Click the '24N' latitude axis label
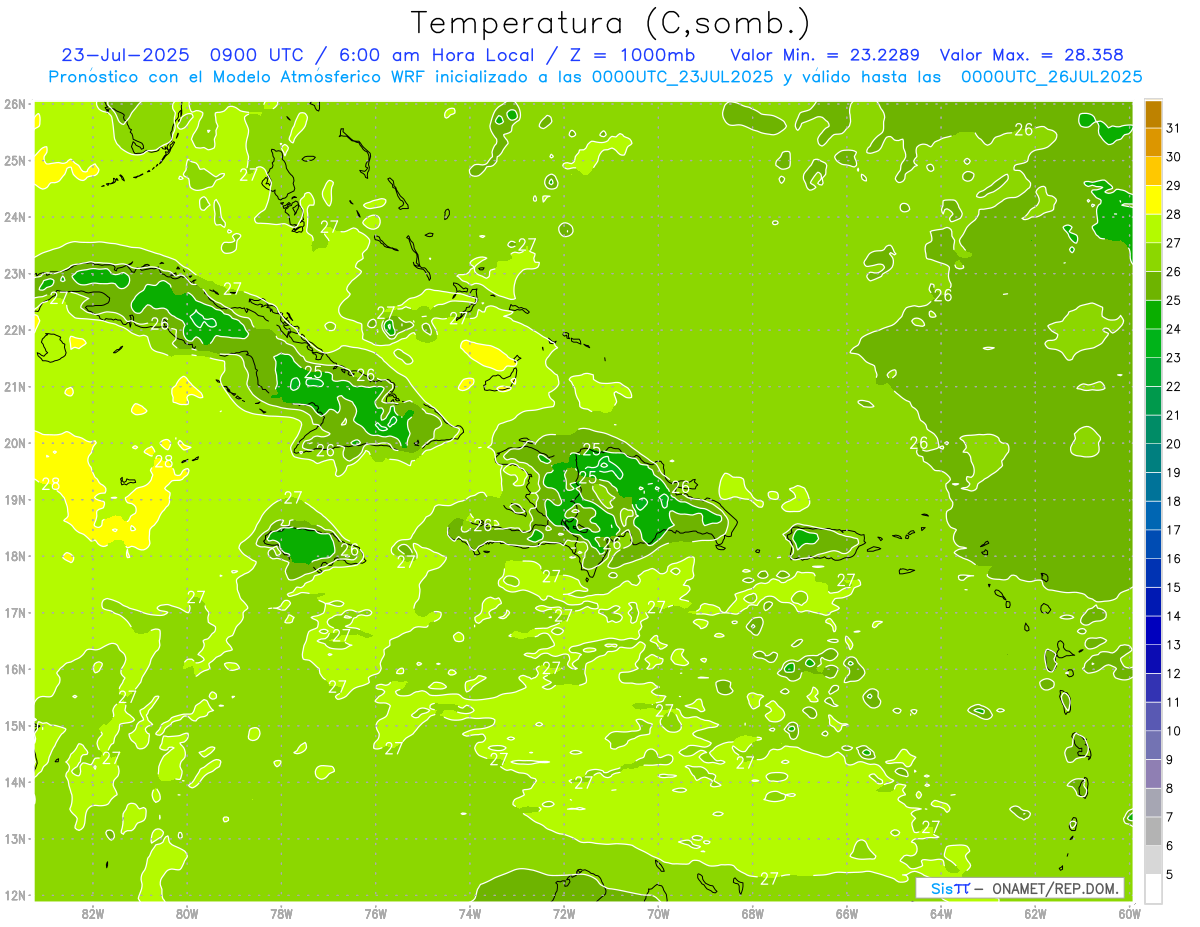 pyautogui.click(x=14, y=217)
